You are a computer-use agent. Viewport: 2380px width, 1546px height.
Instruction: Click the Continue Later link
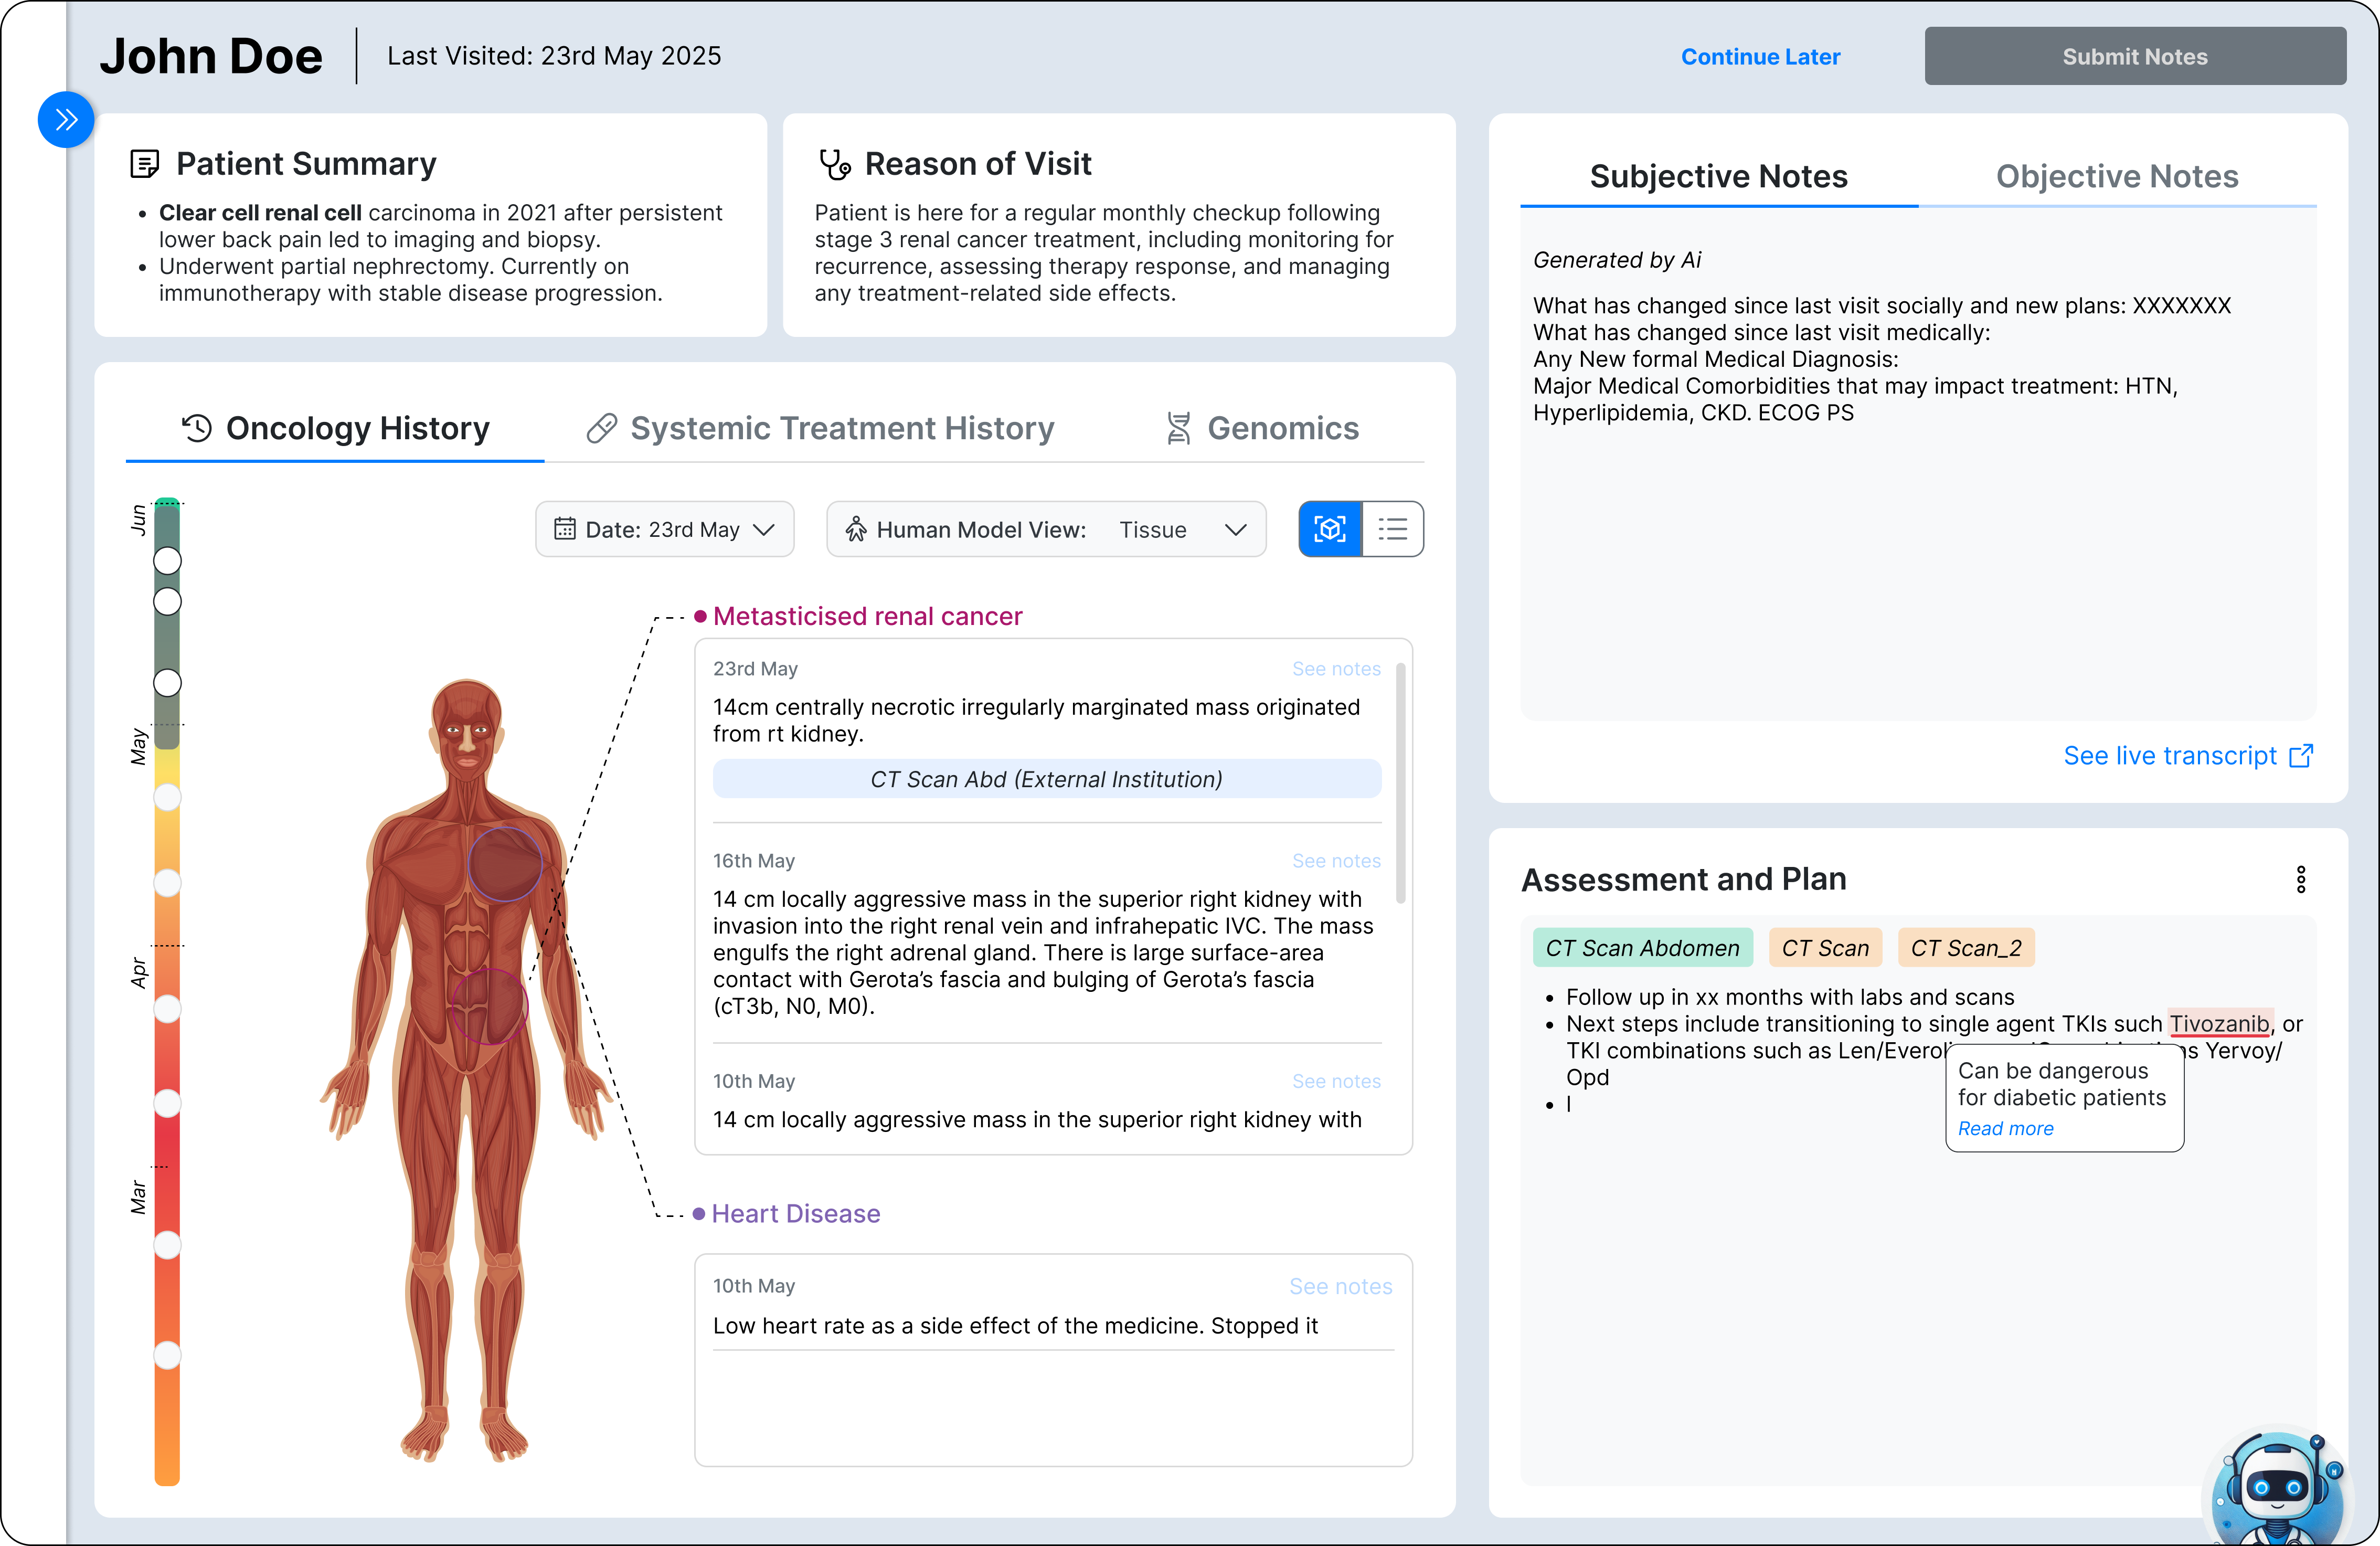pyautogui.click(x=1760, y=57)
